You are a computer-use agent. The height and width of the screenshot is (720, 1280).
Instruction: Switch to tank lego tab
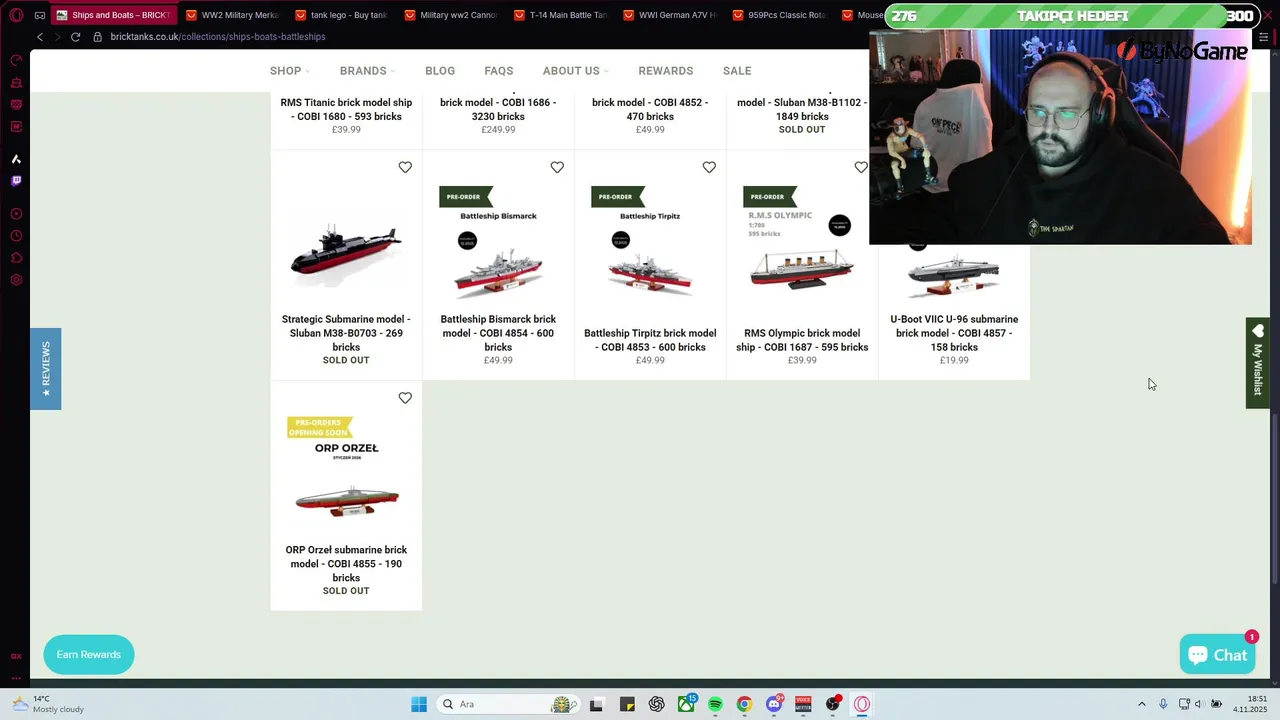(x=342, y=15)
